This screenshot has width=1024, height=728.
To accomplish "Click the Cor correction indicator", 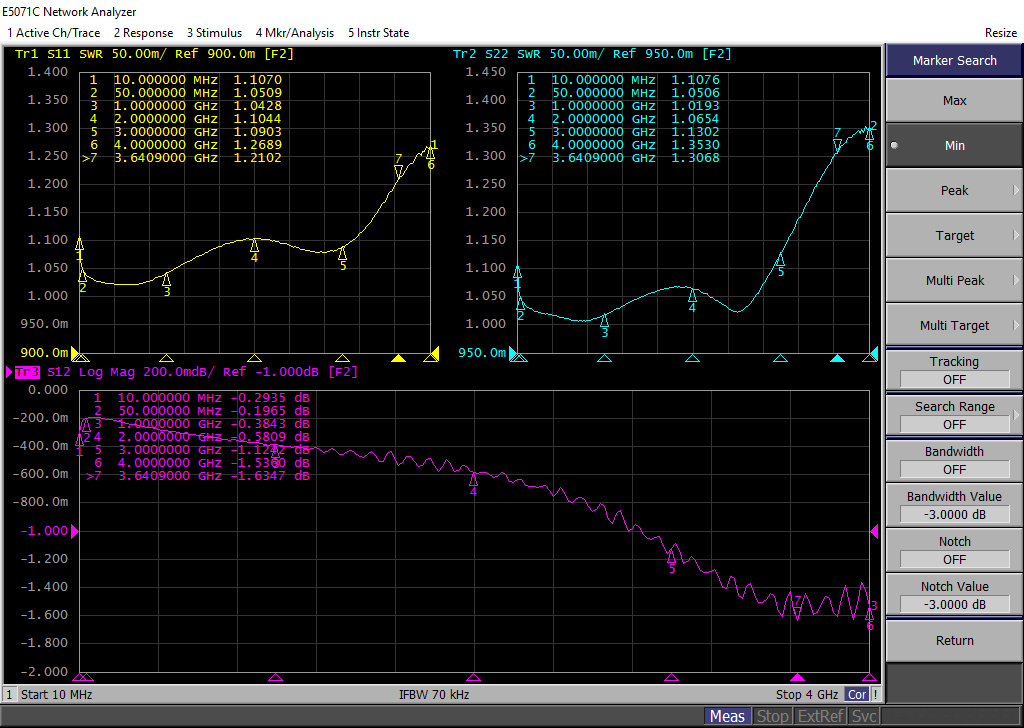I will click(x=857, y=694).
